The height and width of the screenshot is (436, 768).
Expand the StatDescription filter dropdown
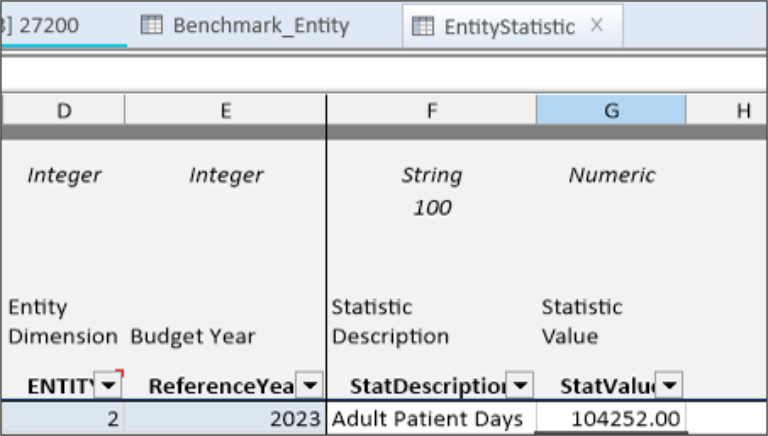coord(519,385)
